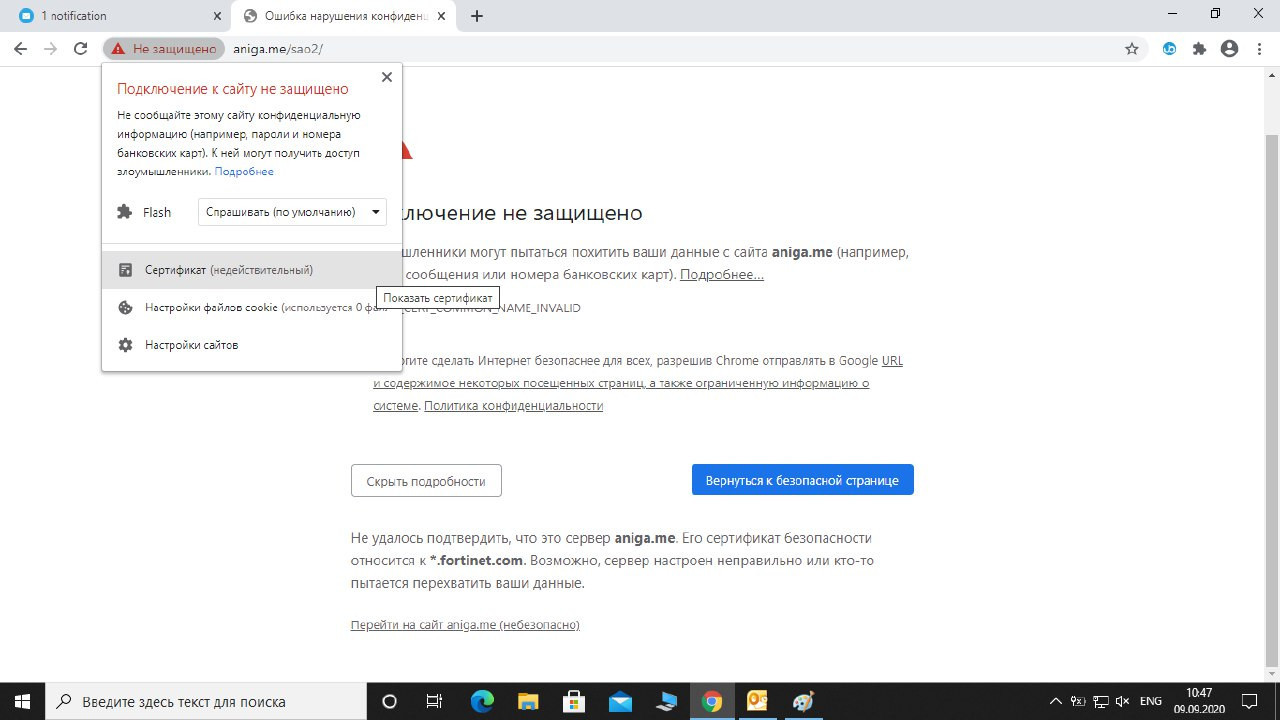Open a new tab with plus button

tap(477, 16)
